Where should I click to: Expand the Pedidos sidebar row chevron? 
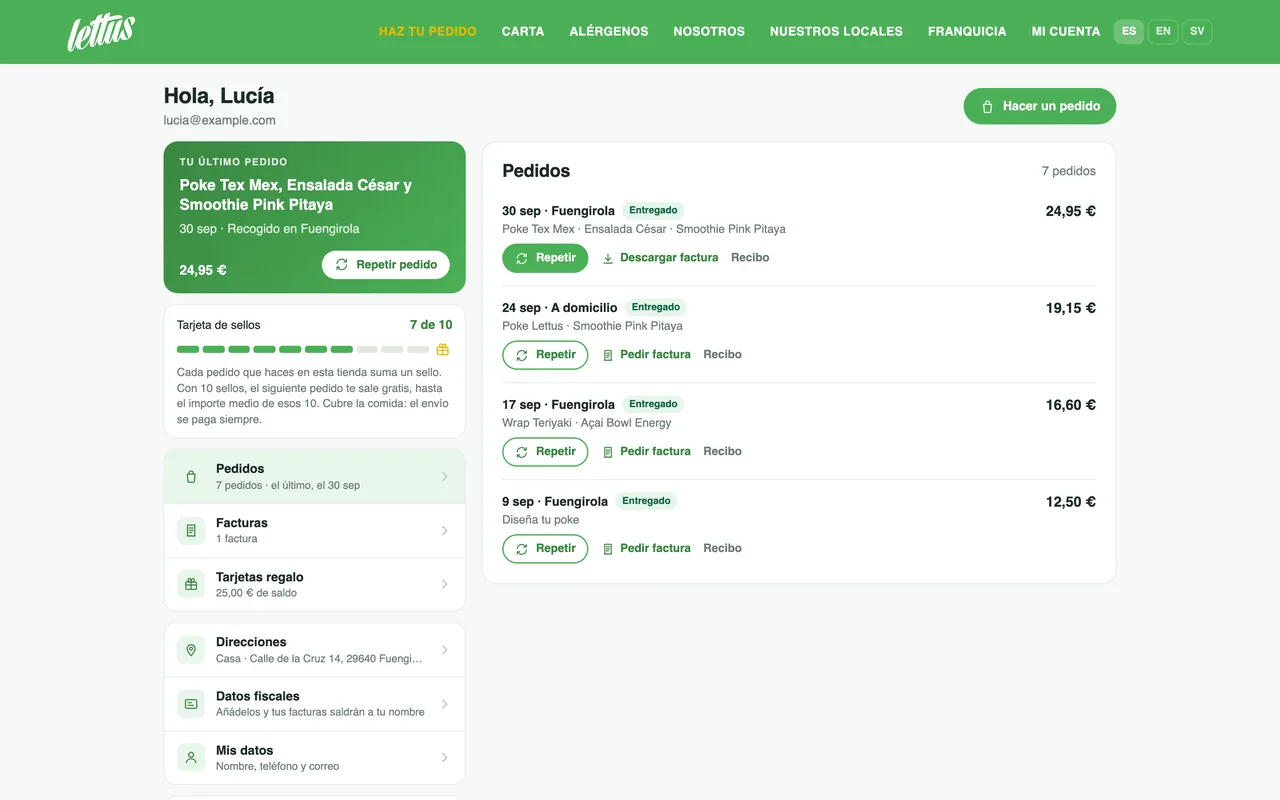[x=445, y=477]
